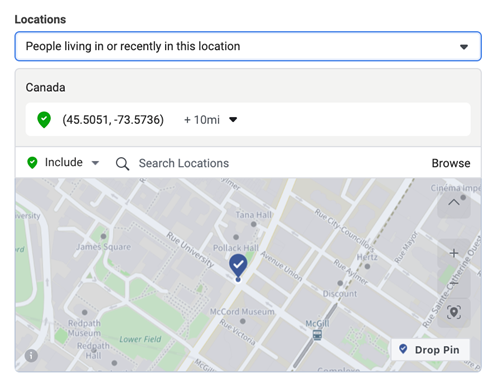The image size is (493, 378).
Task: Click the blue checkmark map pin marker
Action: coord(238,267)
